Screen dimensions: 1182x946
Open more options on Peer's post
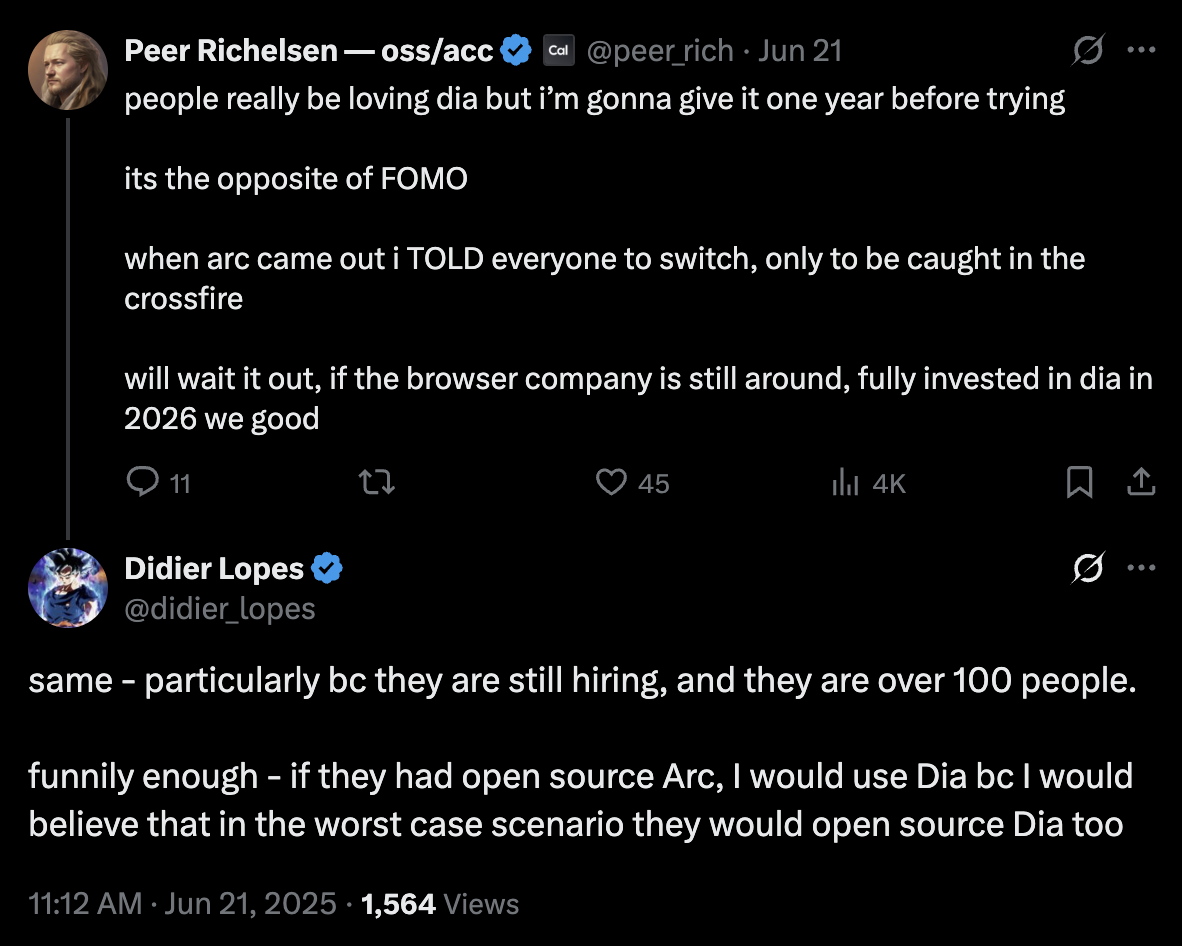pyautogui.click(x=1141, y=50)
